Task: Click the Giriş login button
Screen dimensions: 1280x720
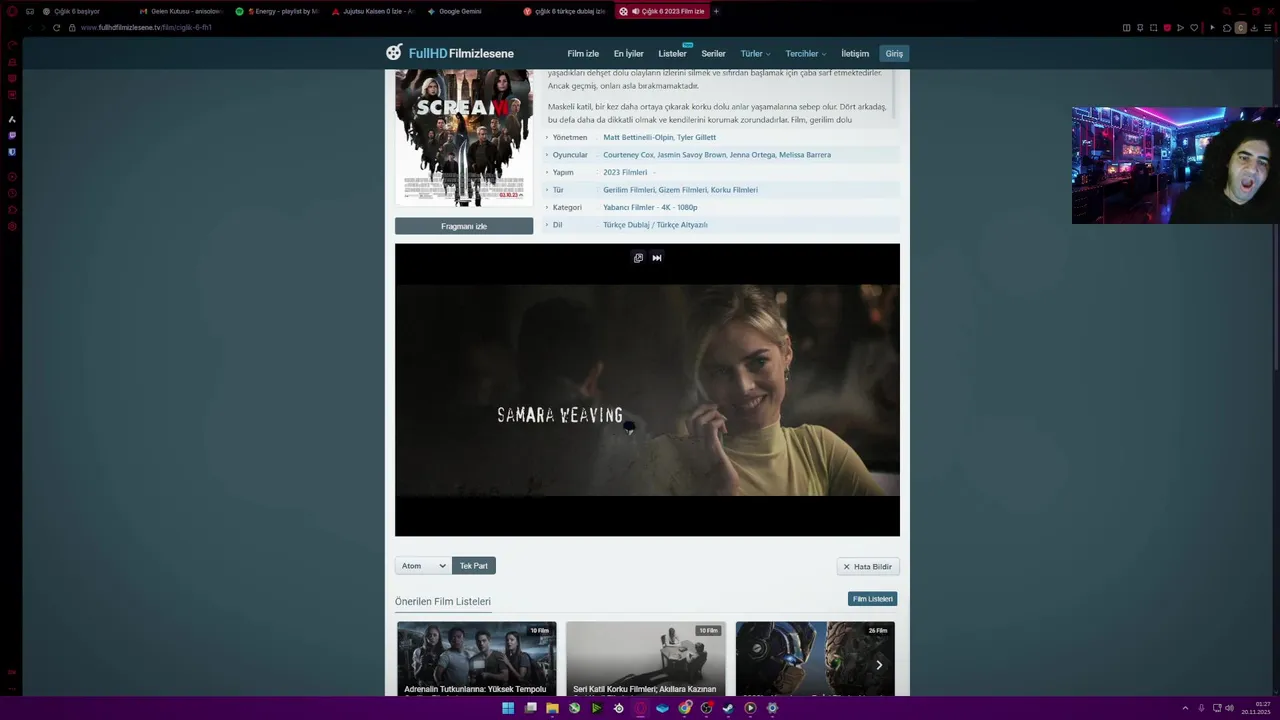Action: (894, 54)
